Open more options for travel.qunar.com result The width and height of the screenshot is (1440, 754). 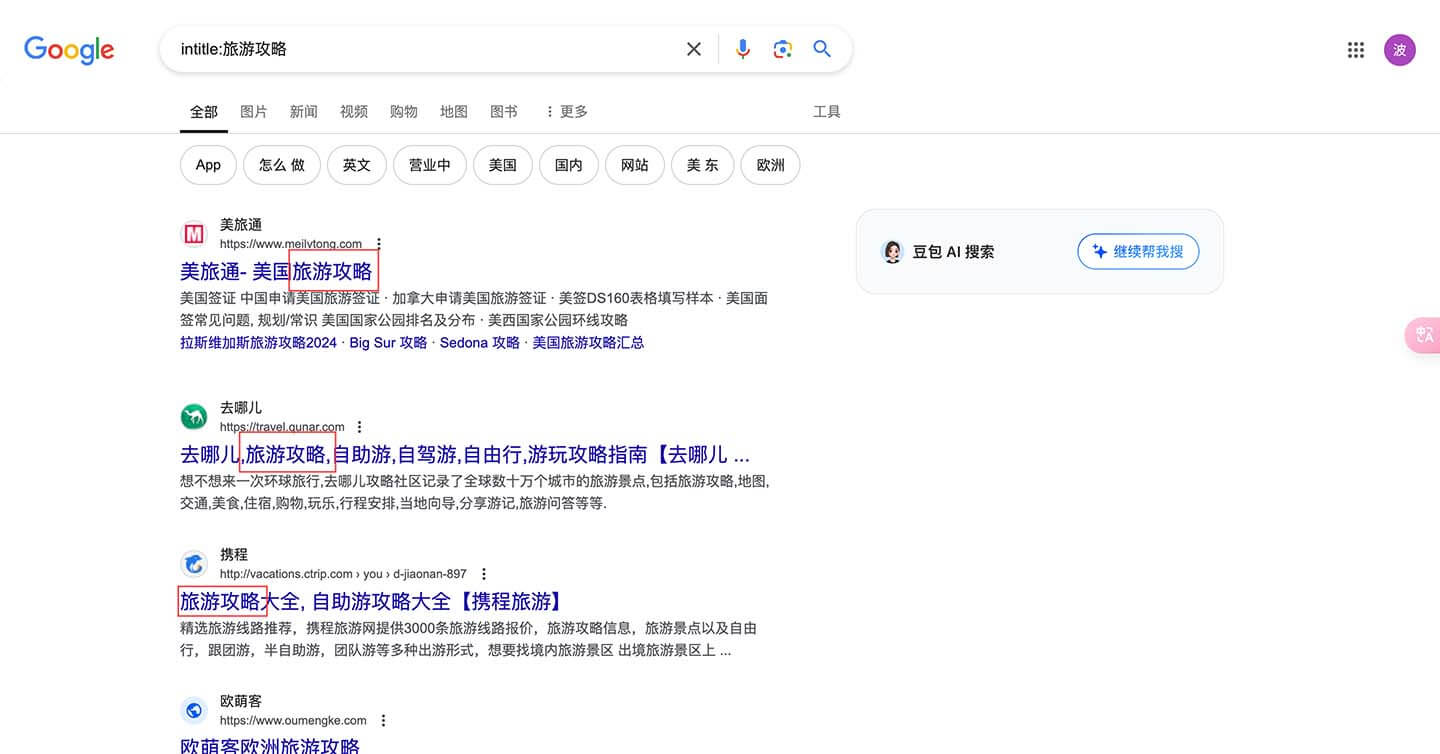coord(360,427)
